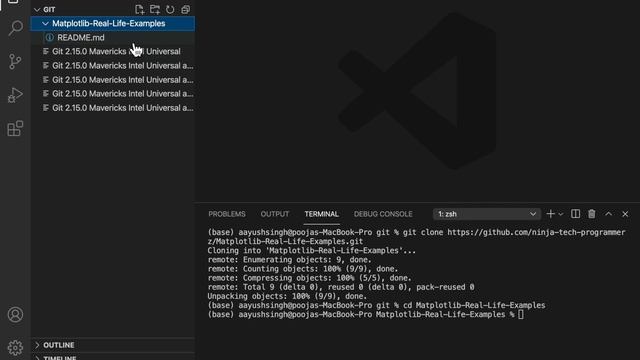640x360 pixels.
Task: Maximize the panel with the up chevron
Action: (609, 214)
